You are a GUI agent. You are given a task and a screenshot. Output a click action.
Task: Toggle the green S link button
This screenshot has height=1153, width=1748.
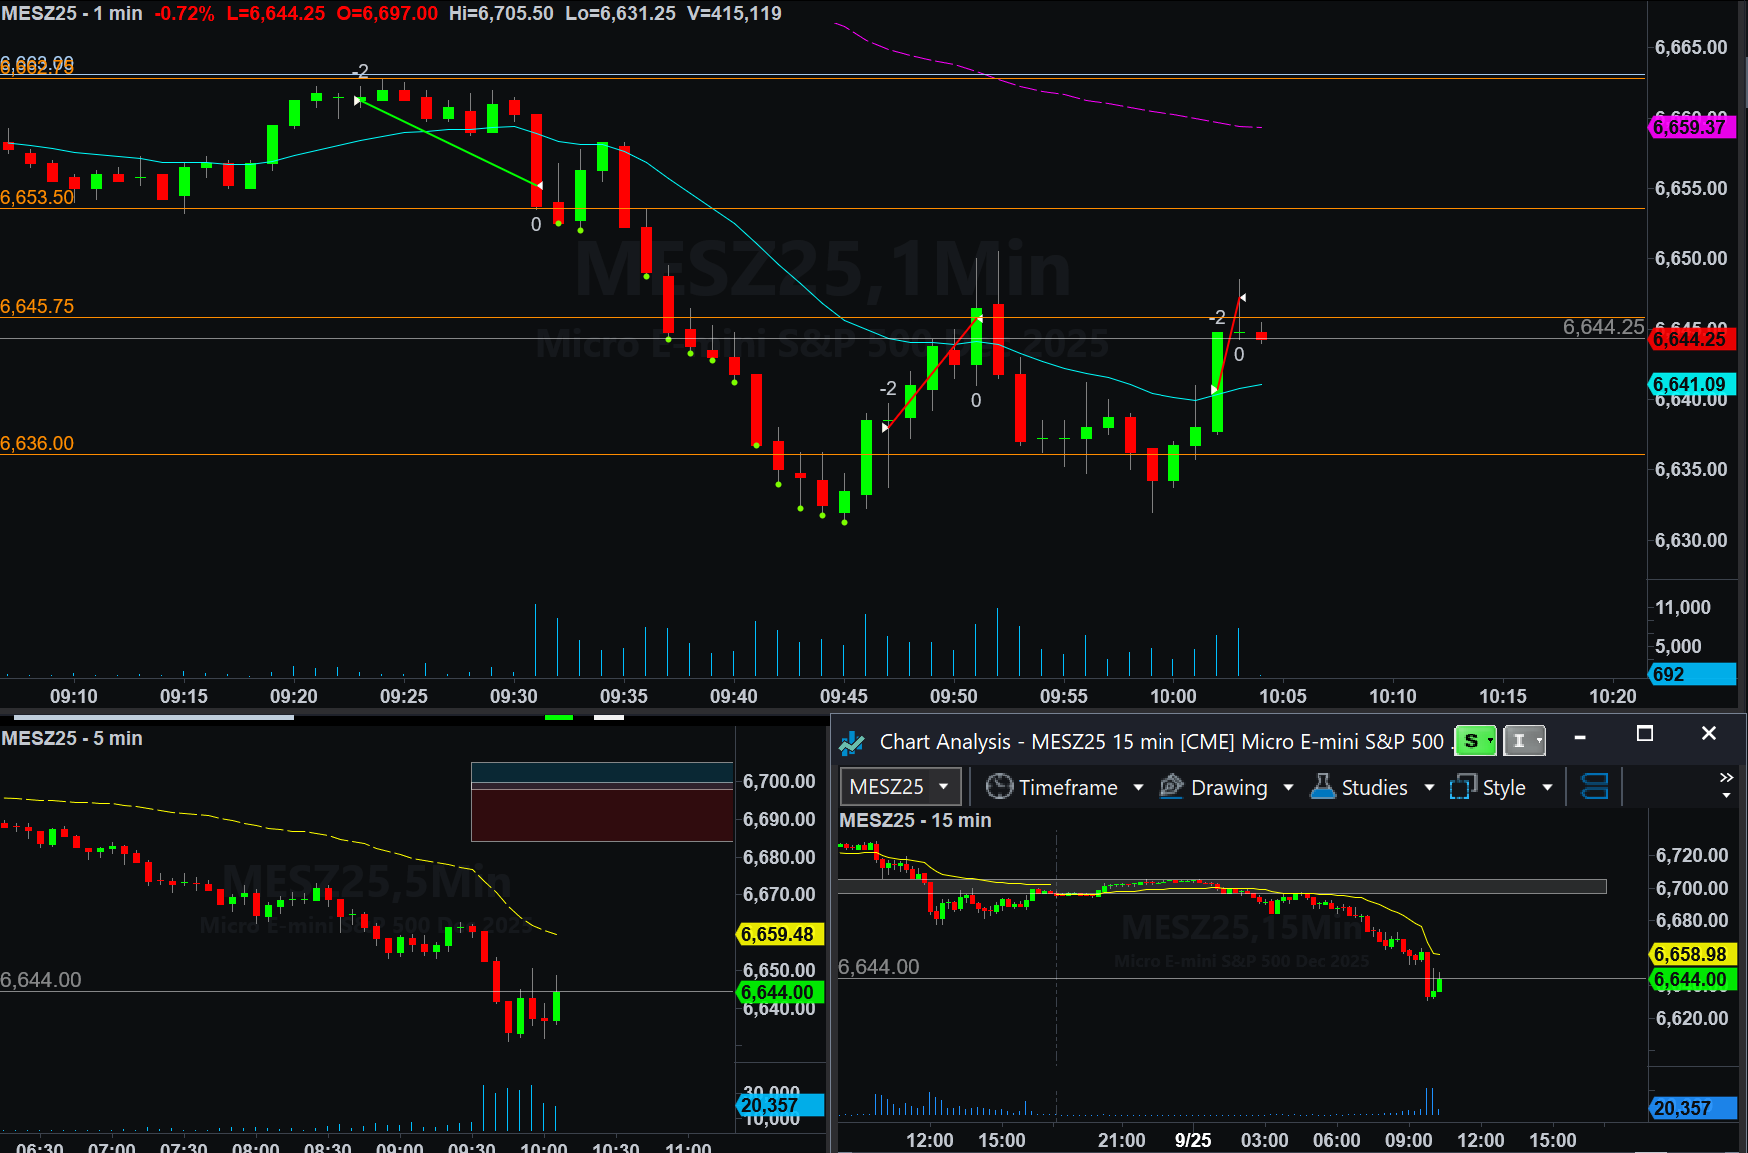click(1474, 741)
